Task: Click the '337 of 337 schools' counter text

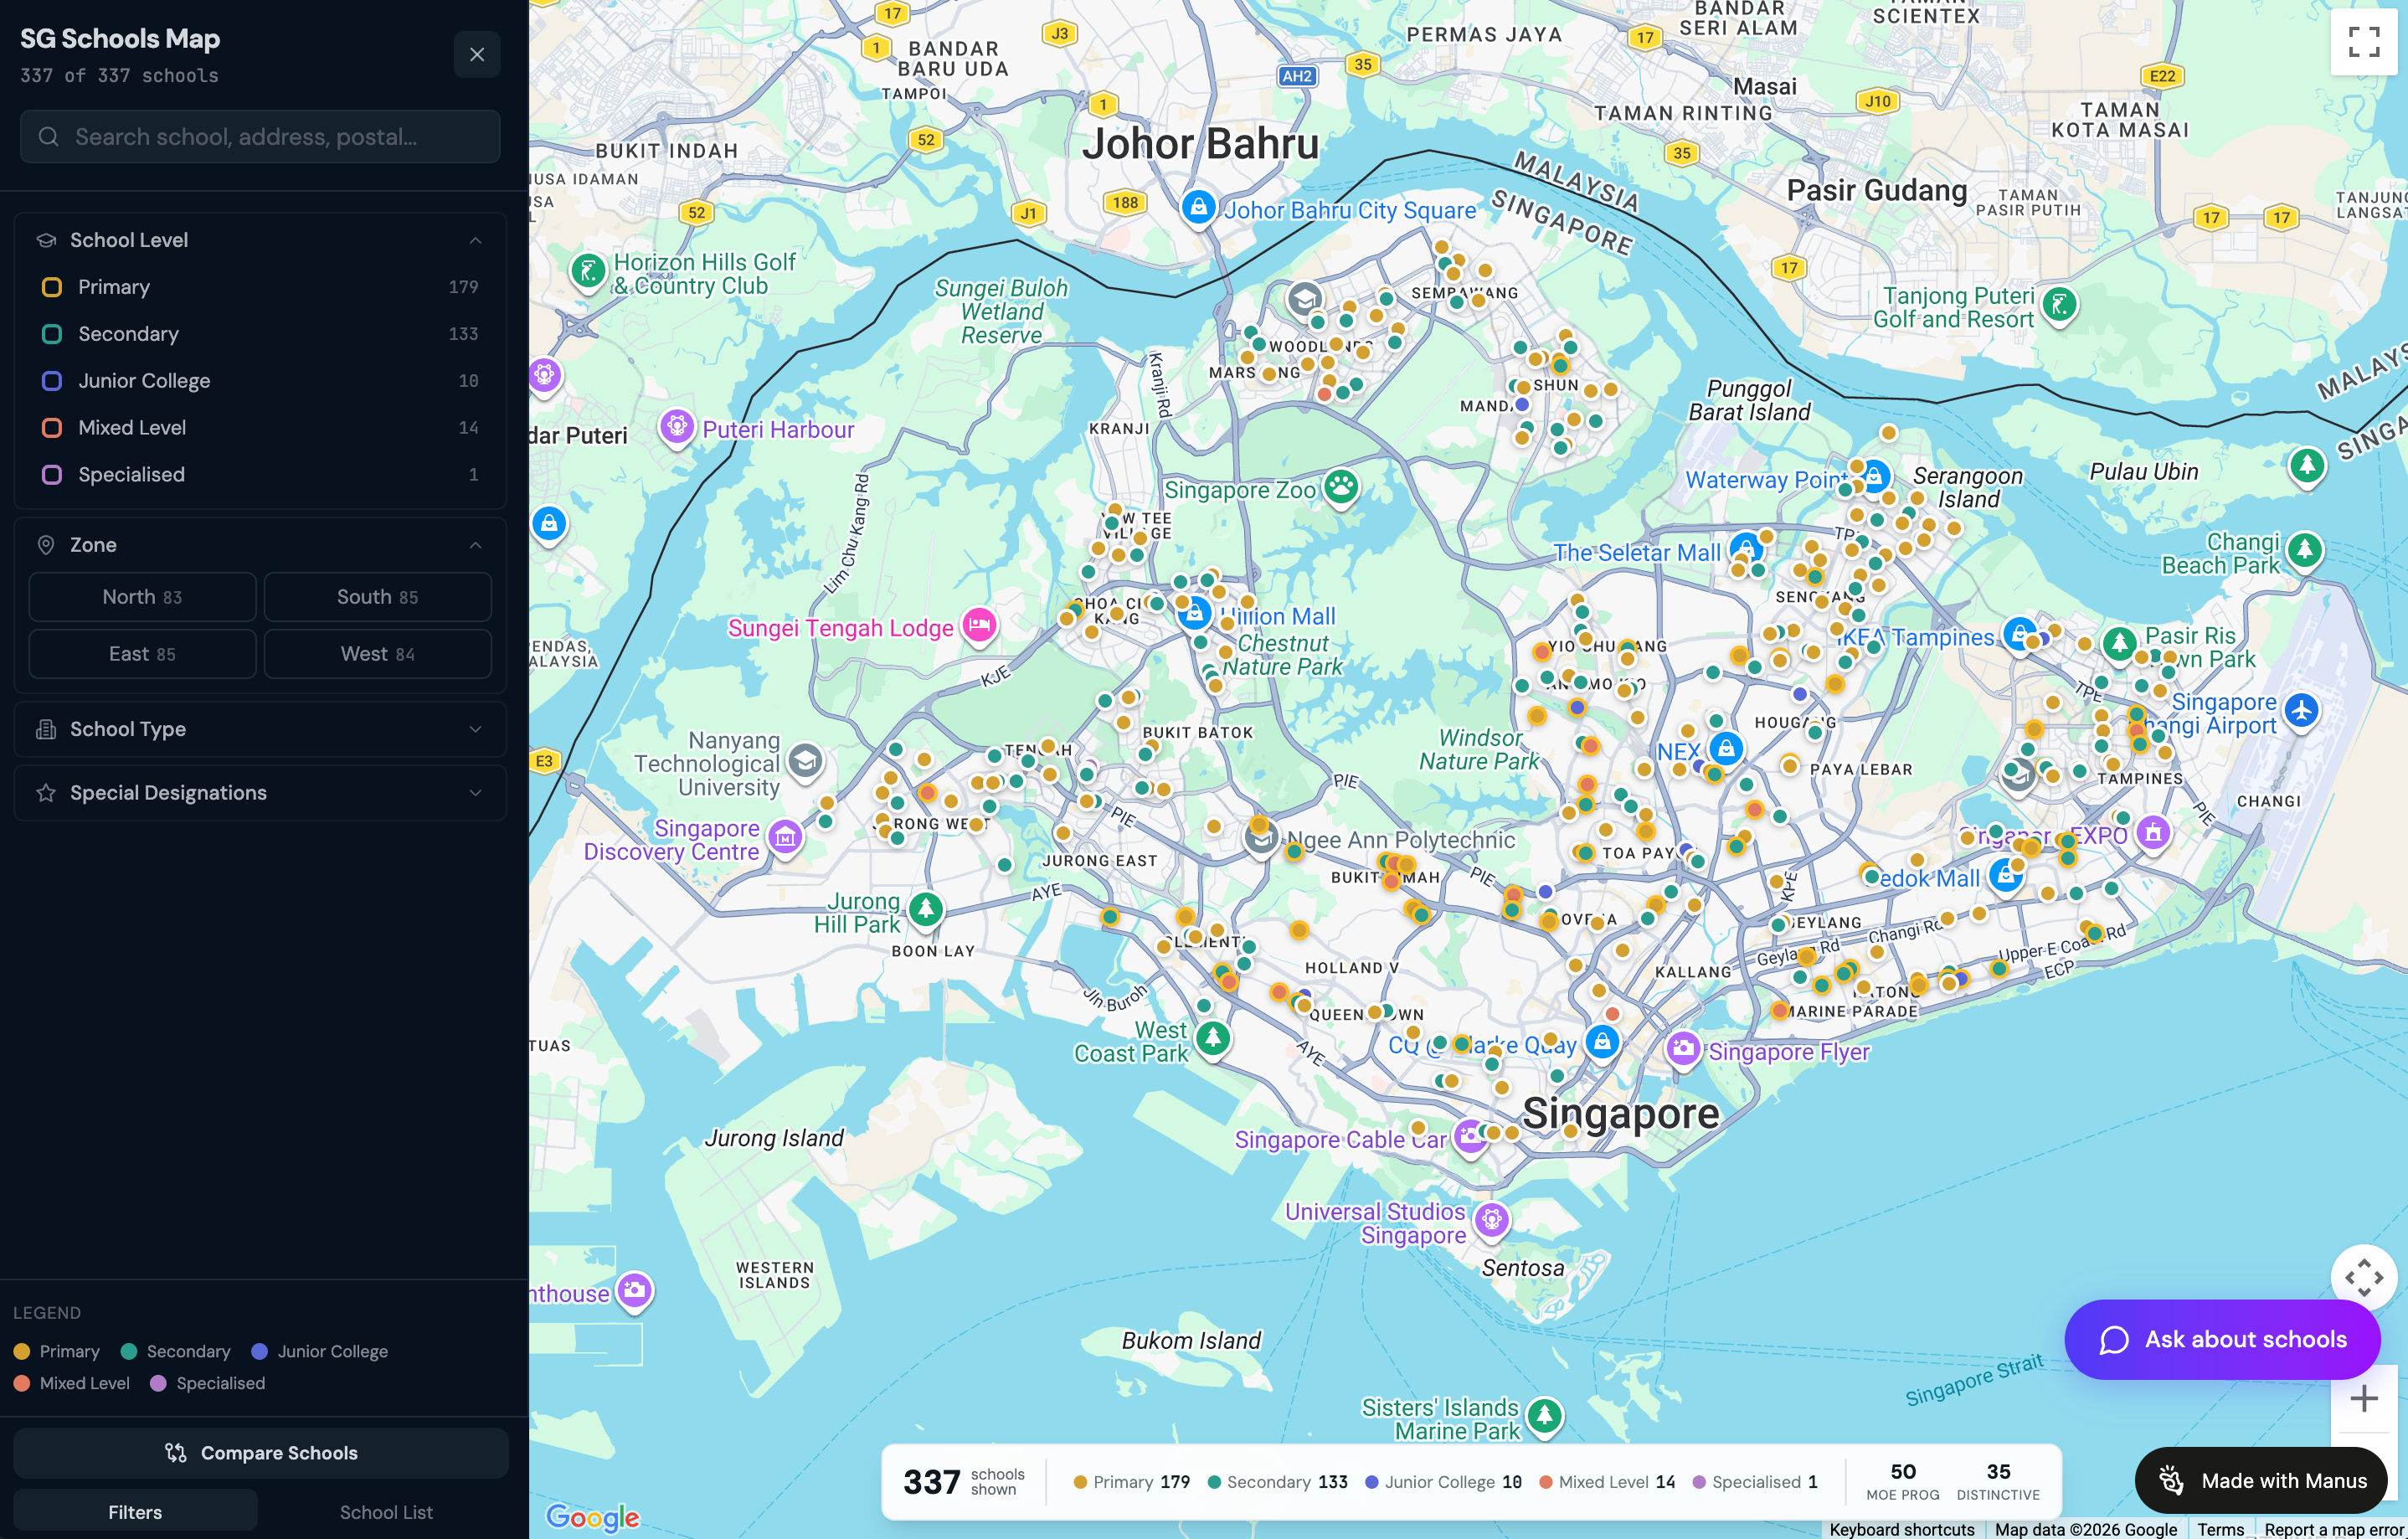Action: click(x=119, y=76)
